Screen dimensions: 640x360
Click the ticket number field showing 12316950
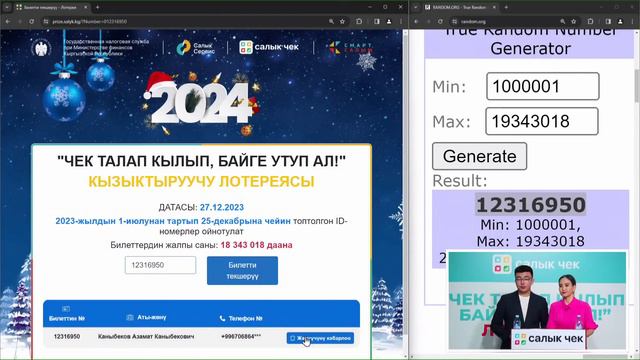[x=160, y=265]
